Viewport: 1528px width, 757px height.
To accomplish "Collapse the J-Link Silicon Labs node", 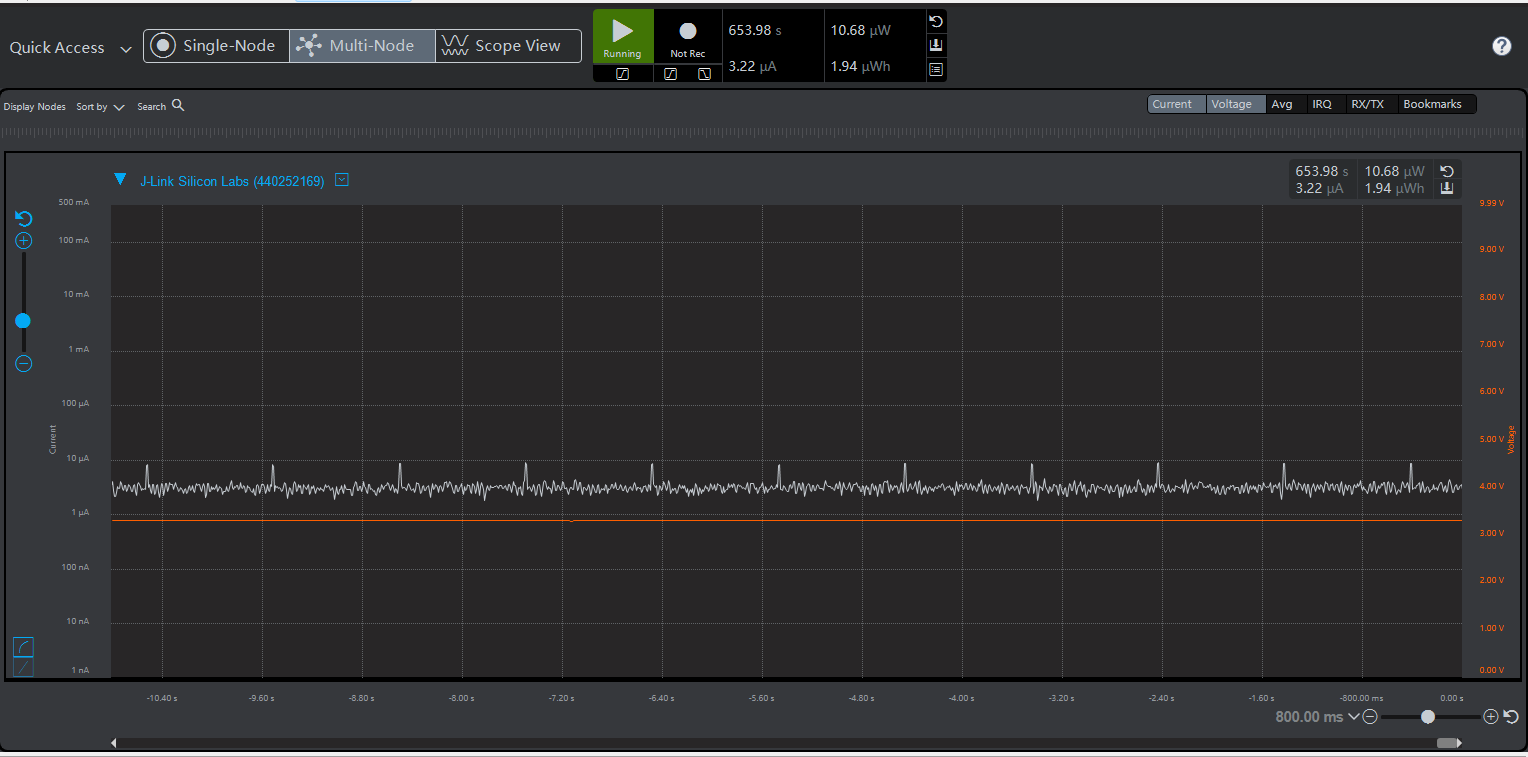I will pos(120,180).
